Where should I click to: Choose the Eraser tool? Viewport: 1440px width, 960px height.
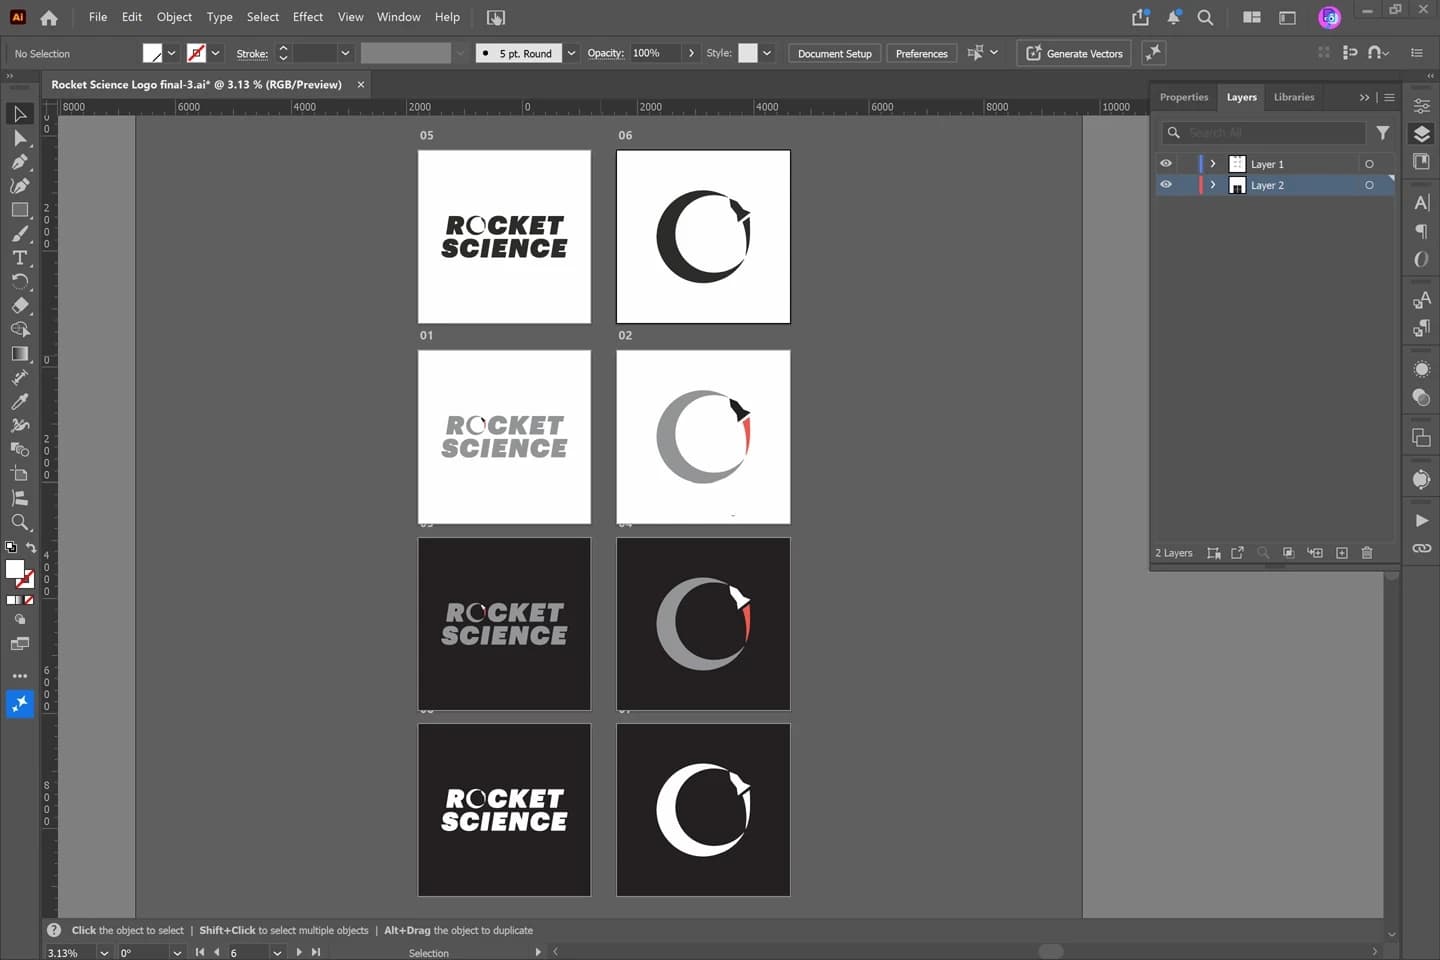click(x=20, y=306)
